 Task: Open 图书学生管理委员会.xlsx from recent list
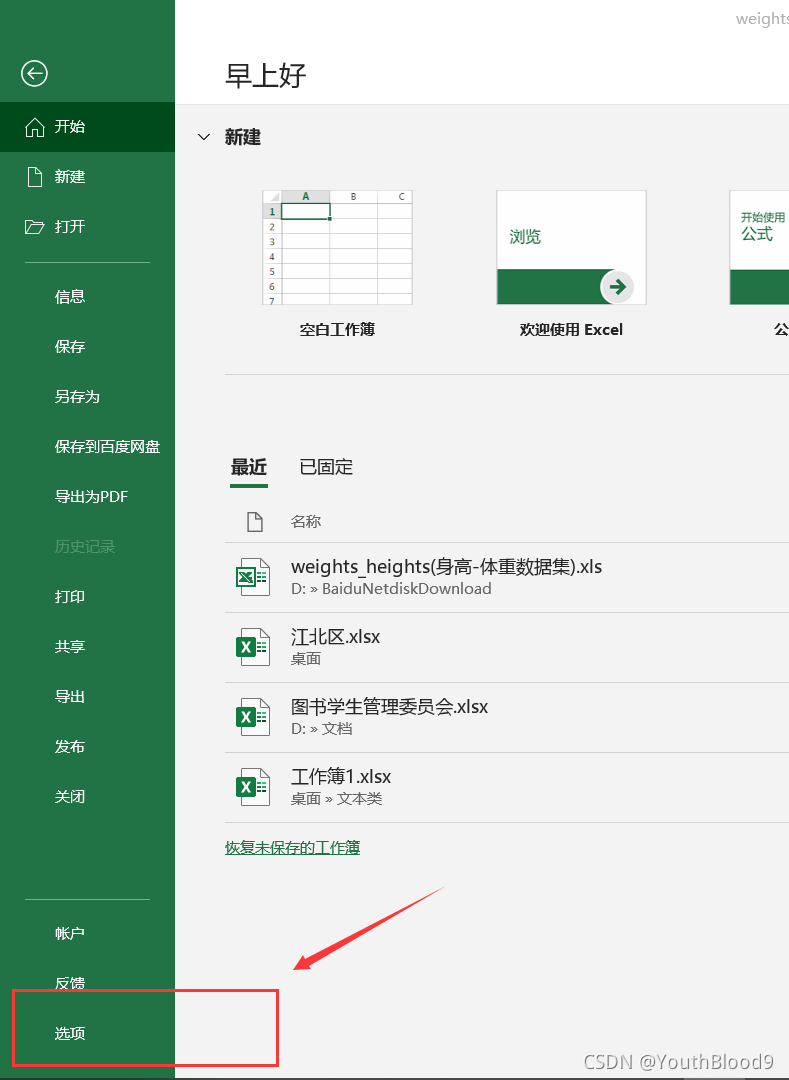click(x=390, y=707)
